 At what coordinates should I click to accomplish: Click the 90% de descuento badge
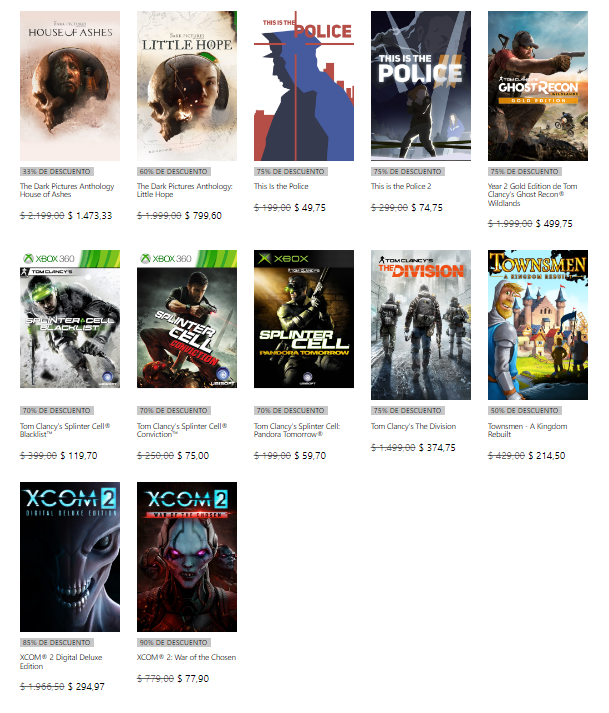[173, 643]
